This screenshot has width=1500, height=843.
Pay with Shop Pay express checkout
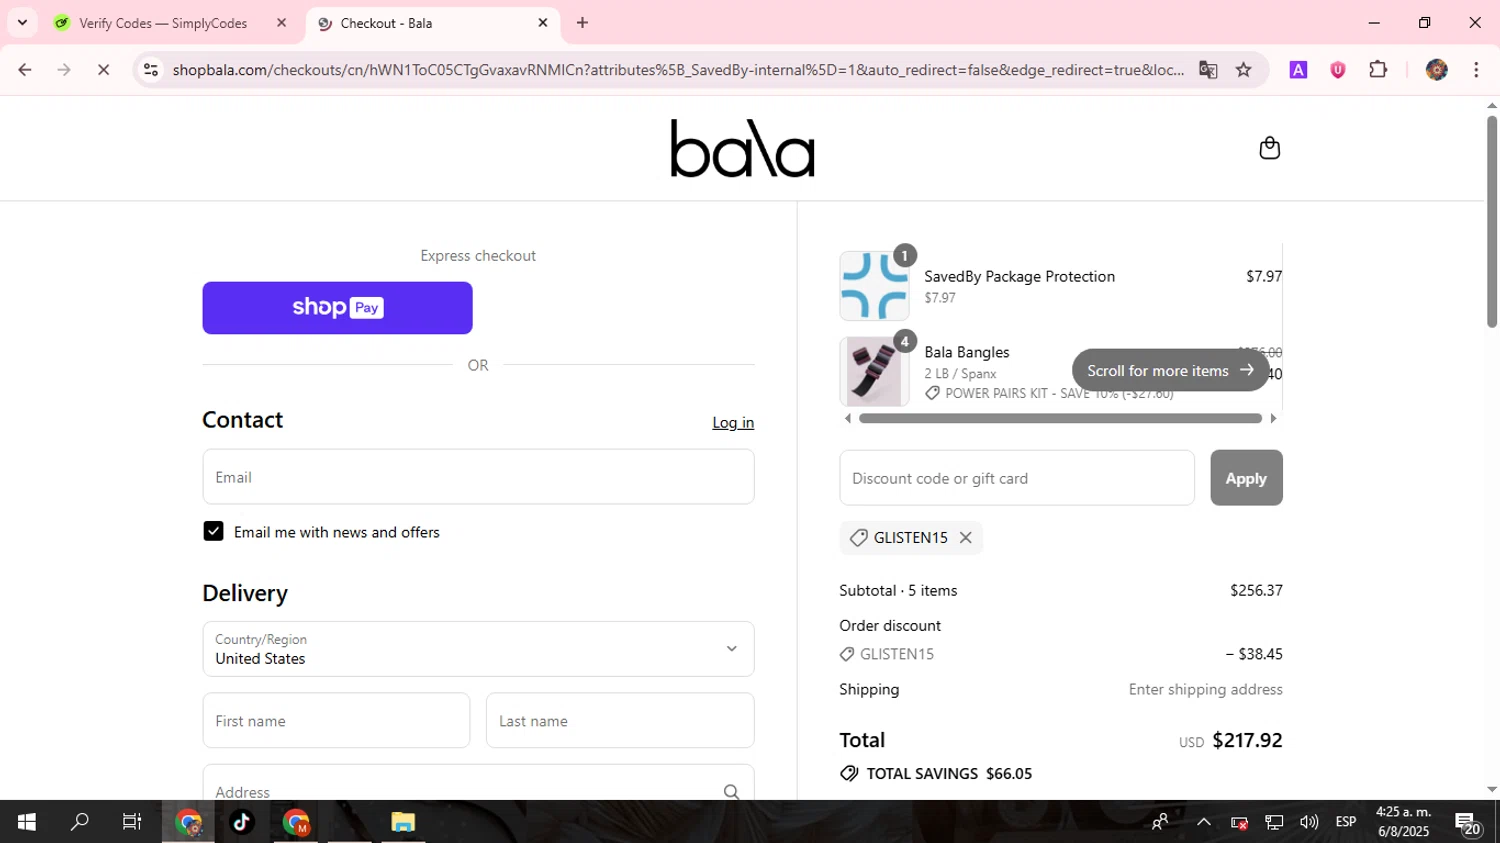pyautogui.click(x=337, y=308)
